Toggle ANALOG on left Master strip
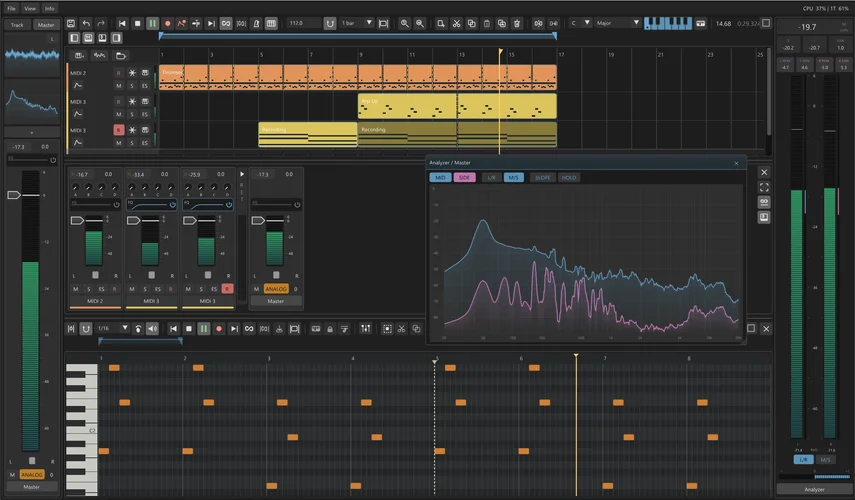 coord(32,475)
